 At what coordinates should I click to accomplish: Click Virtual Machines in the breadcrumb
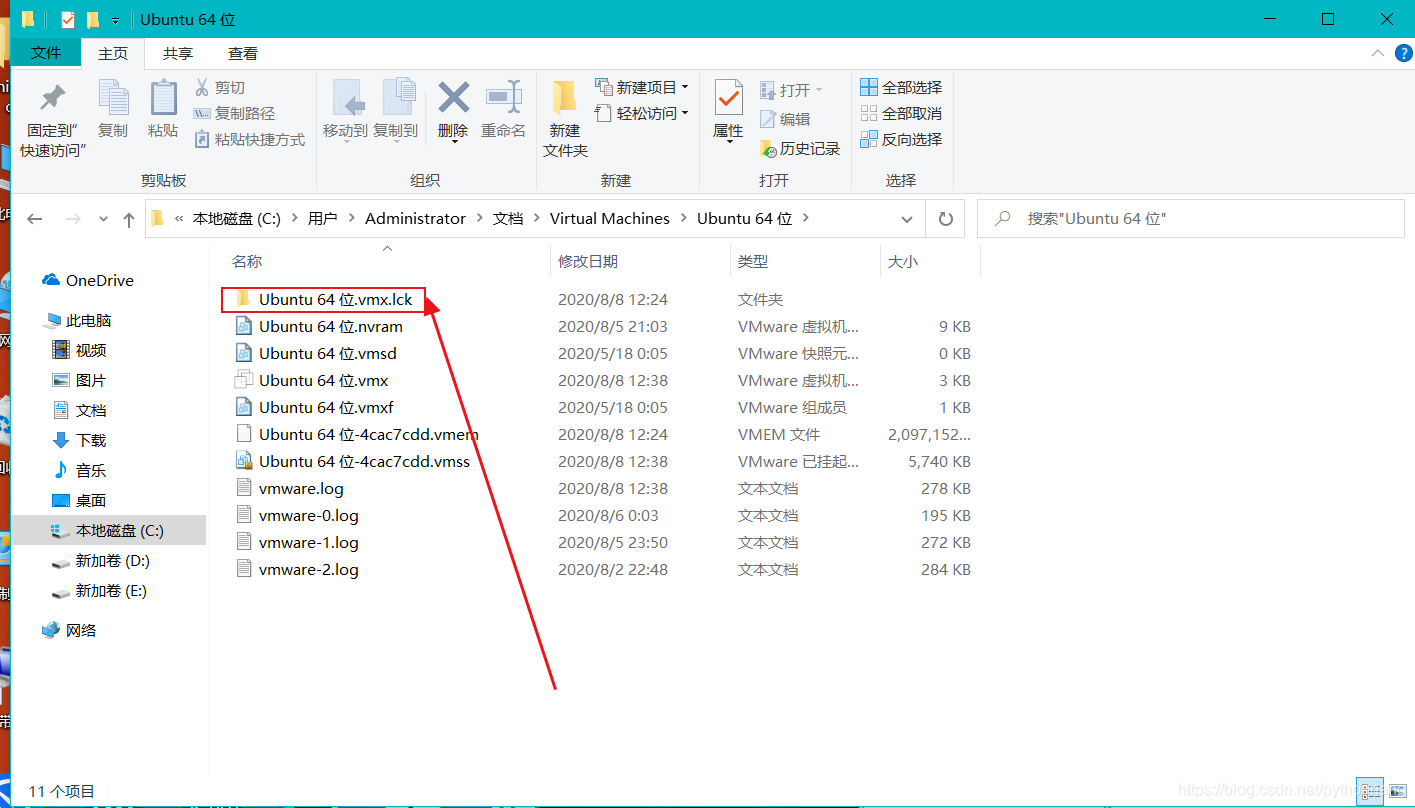tap(610, 219)
